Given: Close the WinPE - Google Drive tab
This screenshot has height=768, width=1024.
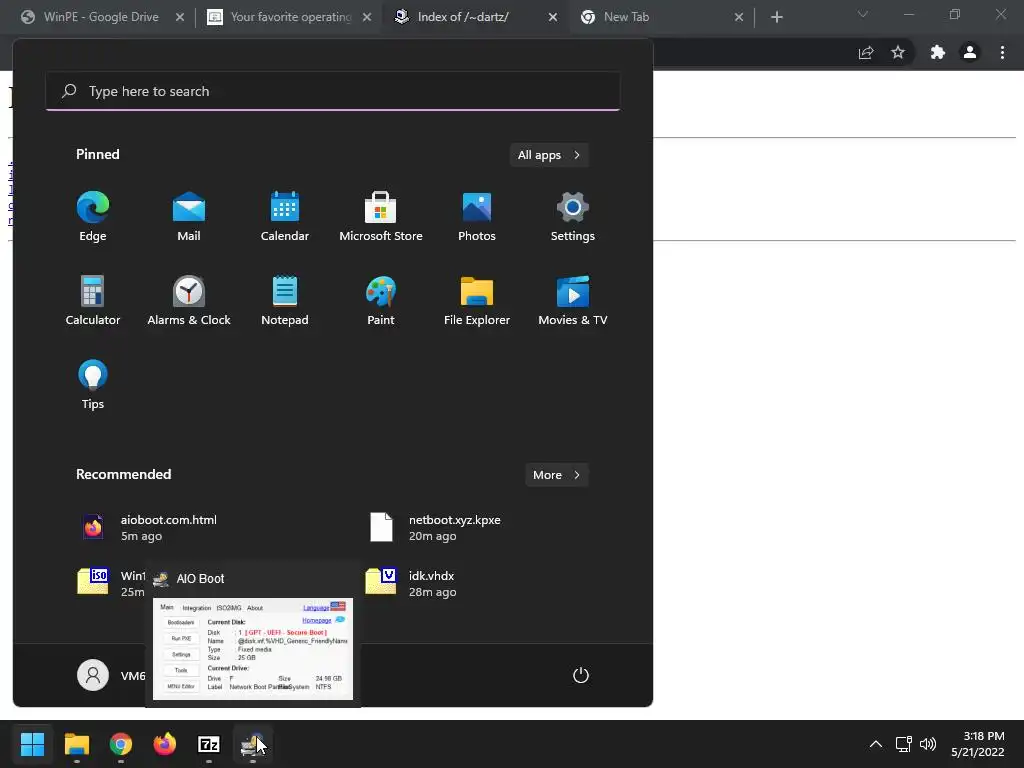Looking at the screenshot, I should click(180, 18).
